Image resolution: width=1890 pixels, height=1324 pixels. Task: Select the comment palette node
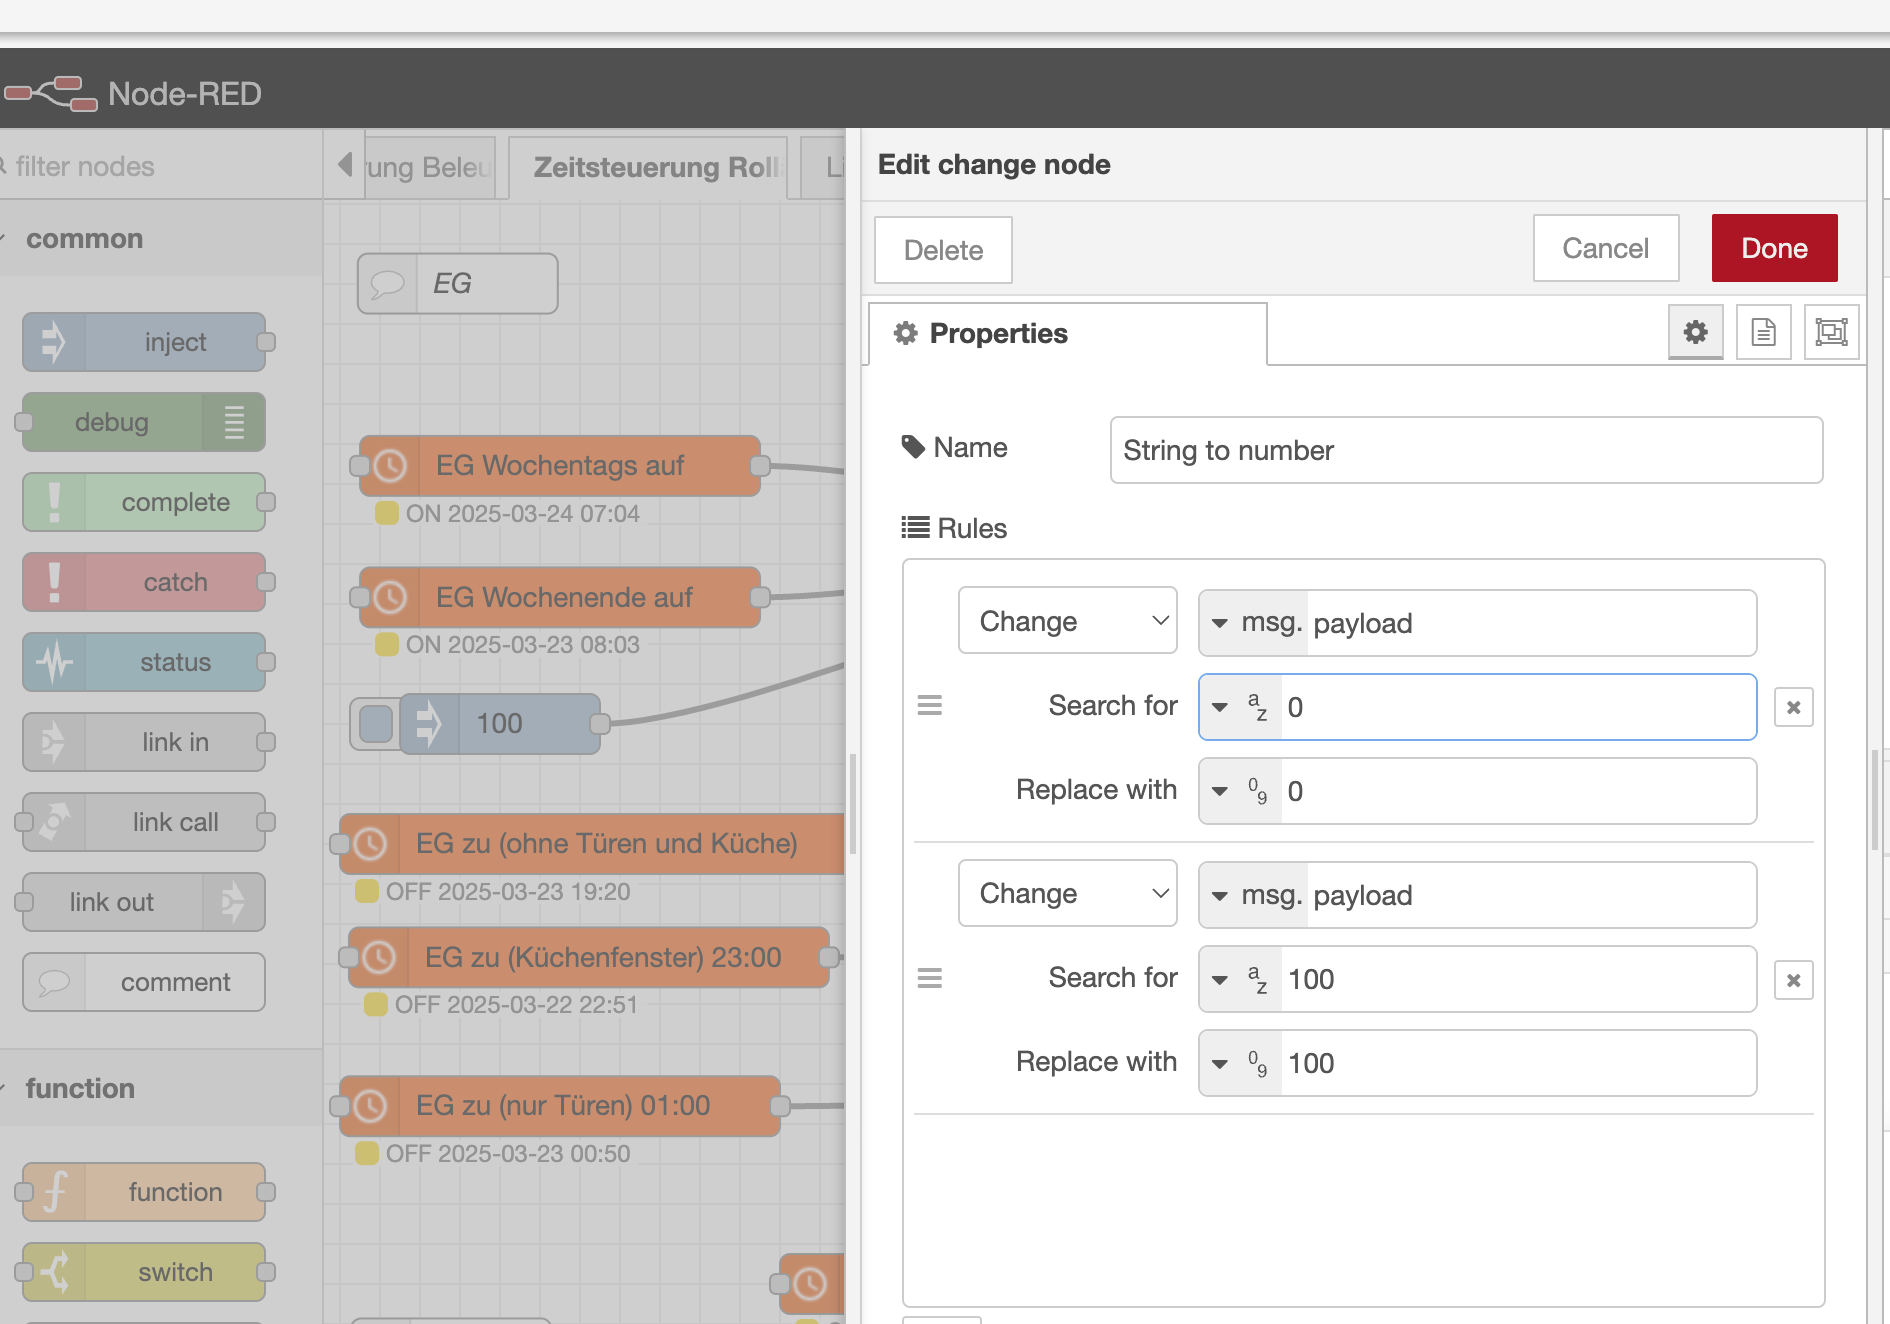[x=144, y=982]
